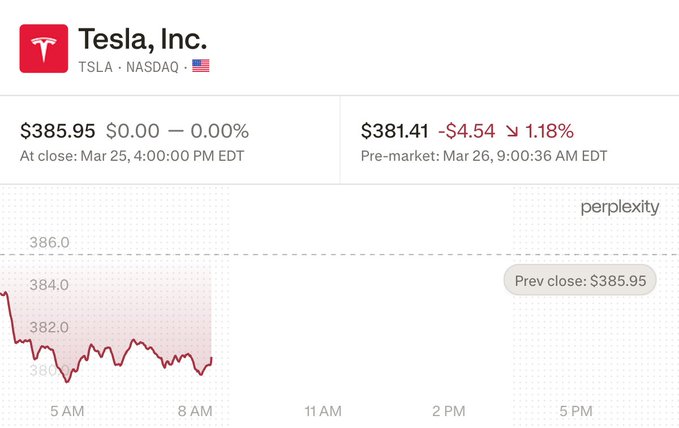Viewport: 679px width, 428px height.
Task: Click the Prev close: $385.95 badge
Action: coord(580,280)
